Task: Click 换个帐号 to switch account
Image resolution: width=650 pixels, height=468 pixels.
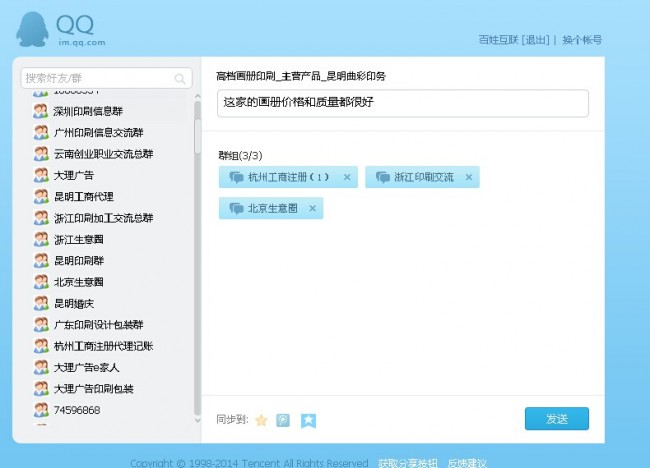Action: click(582, 40)
